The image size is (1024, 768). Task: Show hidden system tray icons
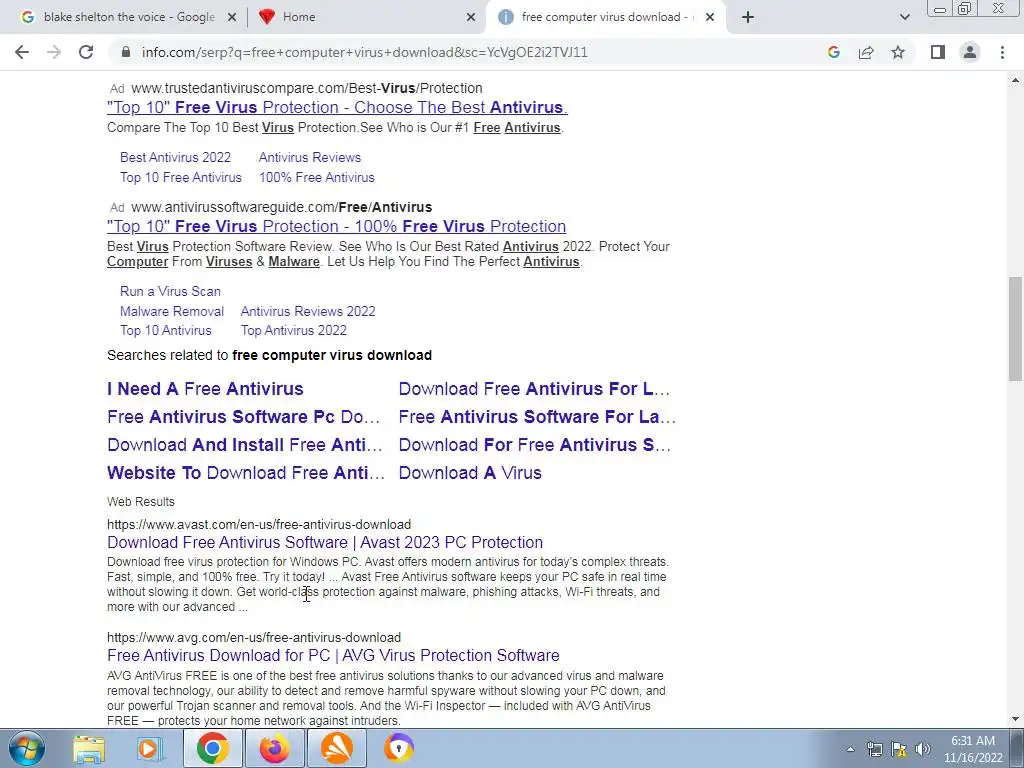tap(850, 749)
